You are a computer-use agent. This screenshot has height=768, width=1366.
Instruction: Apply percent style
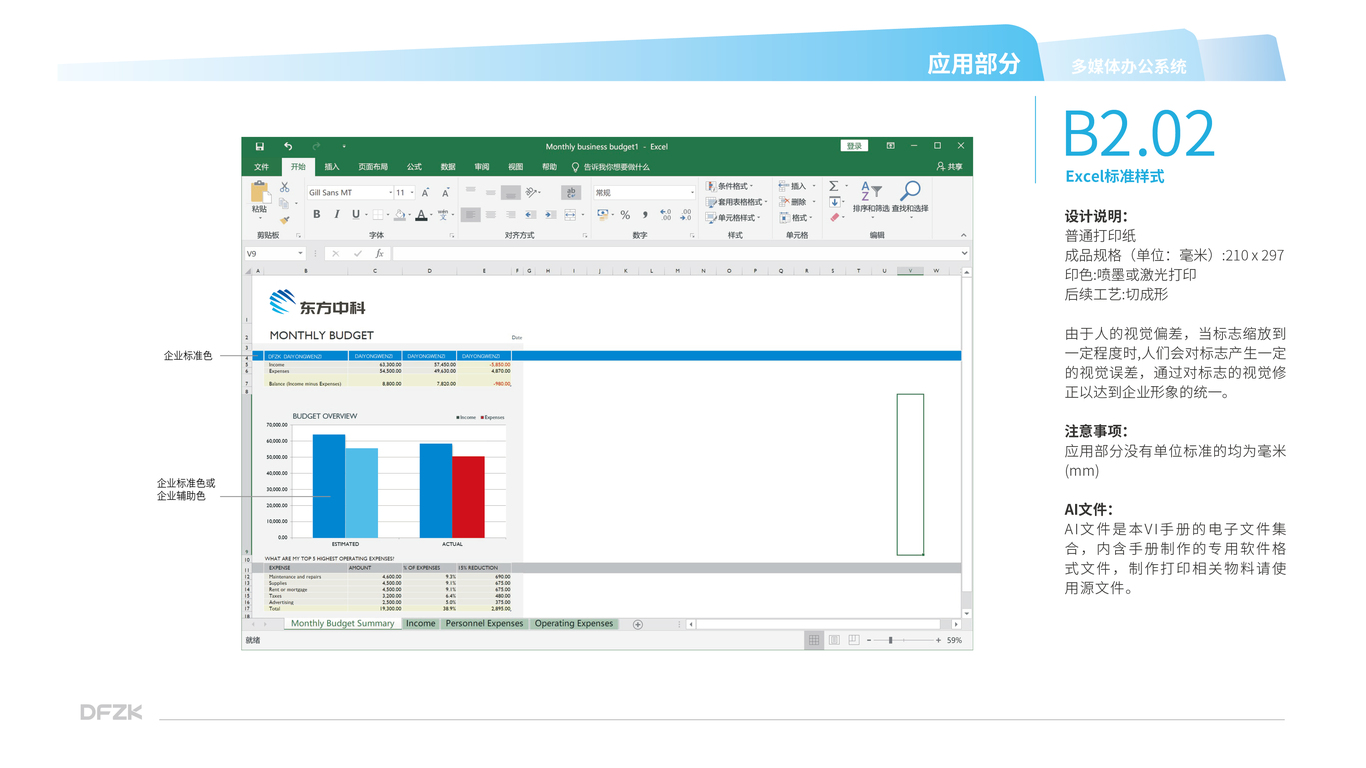click(625, 214)
